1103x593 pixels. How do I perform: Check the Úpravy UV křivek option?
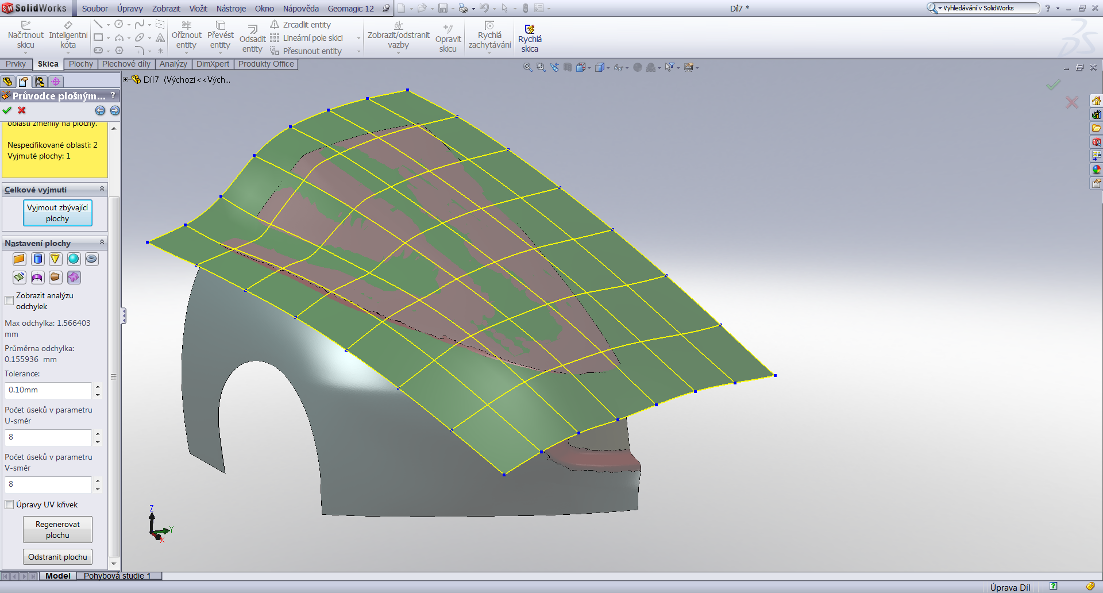click(10, 505)
